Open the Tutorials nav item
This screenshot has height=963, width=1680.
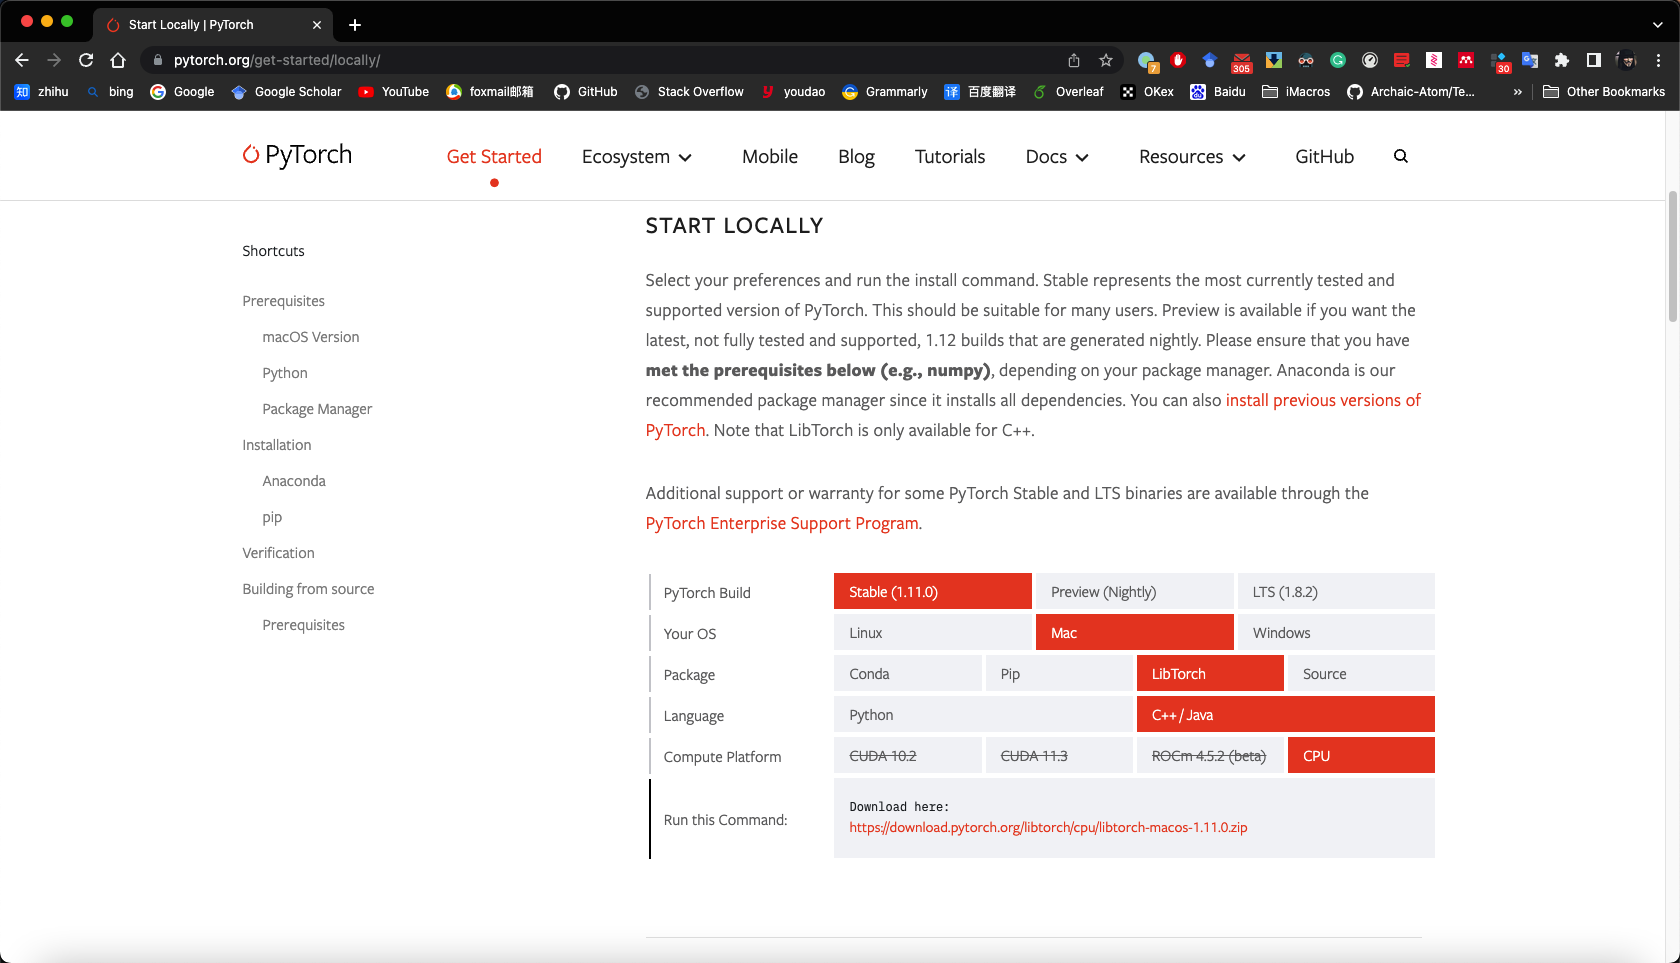click(x=950, y=156)
